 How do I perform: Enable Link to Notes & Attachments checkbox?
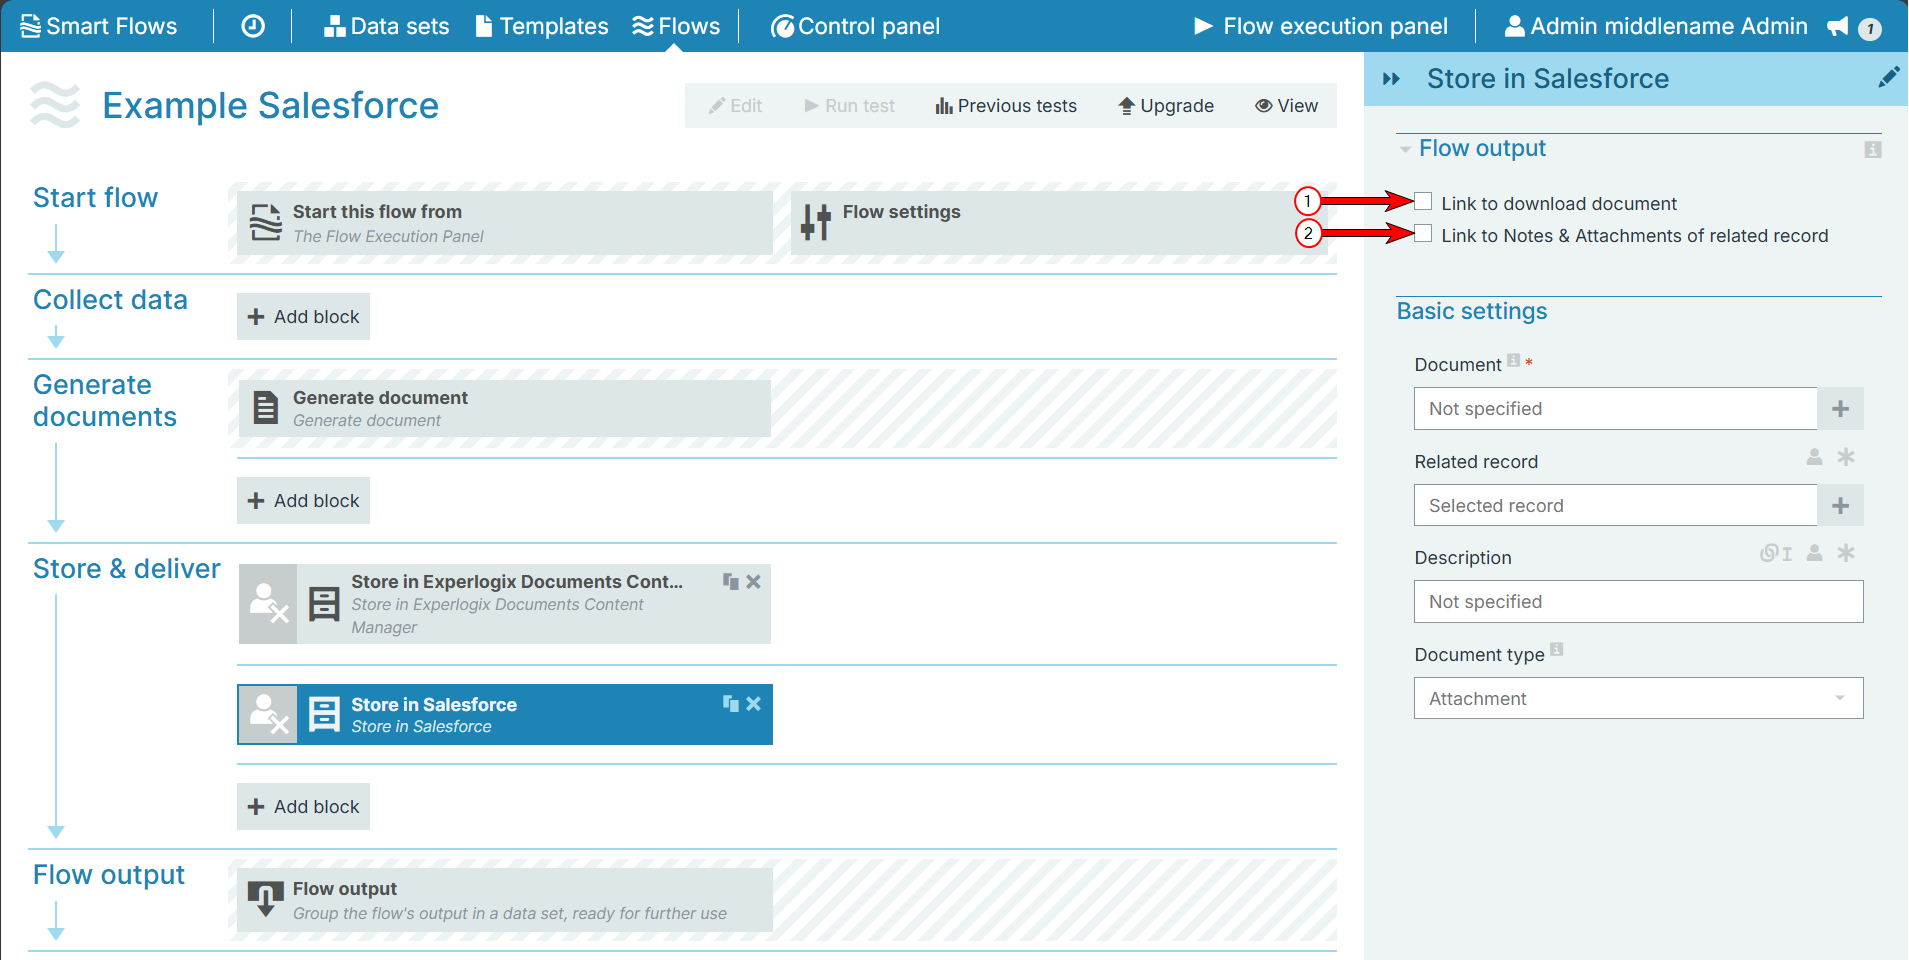1424,233
